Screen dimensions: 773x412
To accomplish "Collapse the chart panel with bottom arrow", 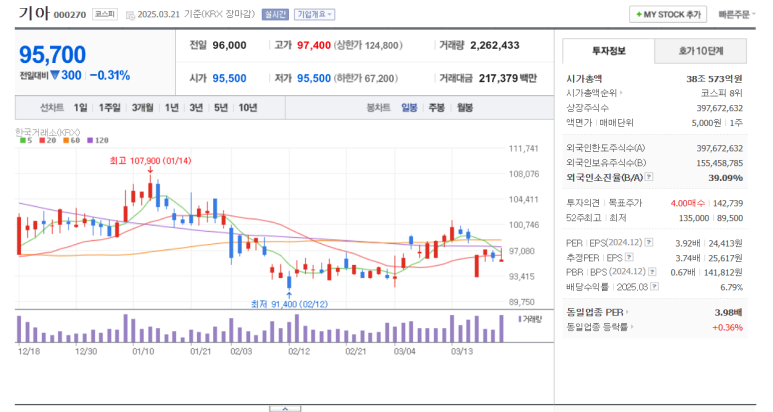I will coord(285,409).
